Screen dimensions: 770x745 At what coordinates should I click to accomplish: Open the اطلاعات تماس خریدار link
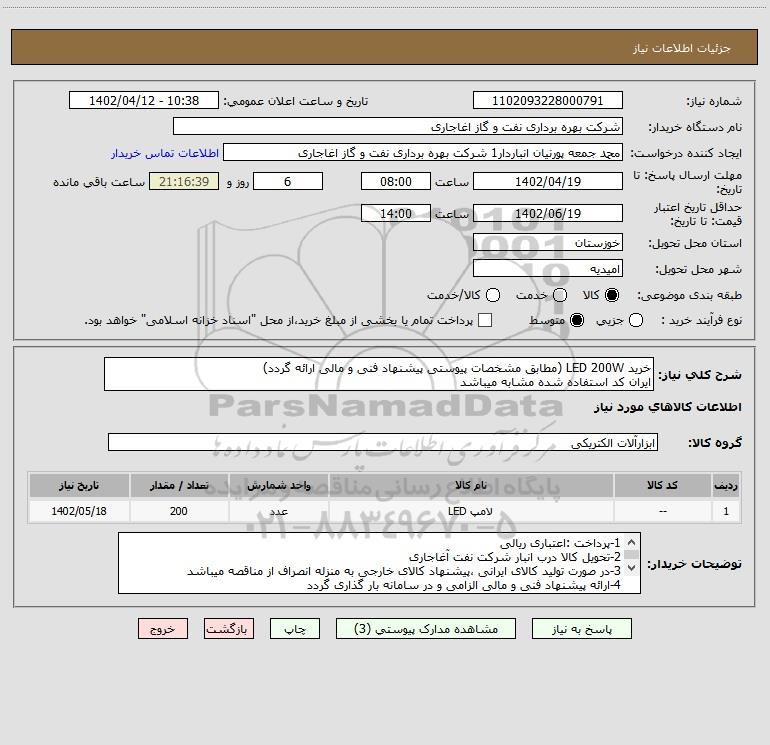165,153
